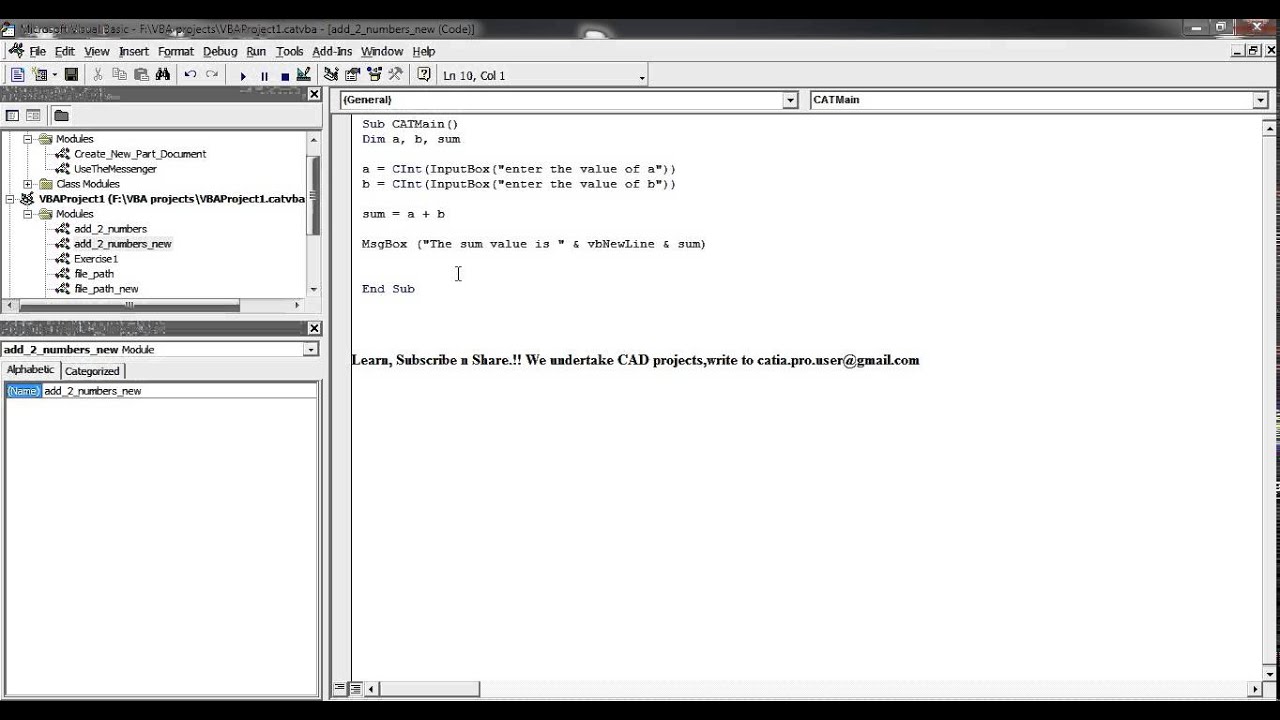Screen dimensions: 1280x720
Task: Switch to View Code in Project Explorer
Action: 12,115
